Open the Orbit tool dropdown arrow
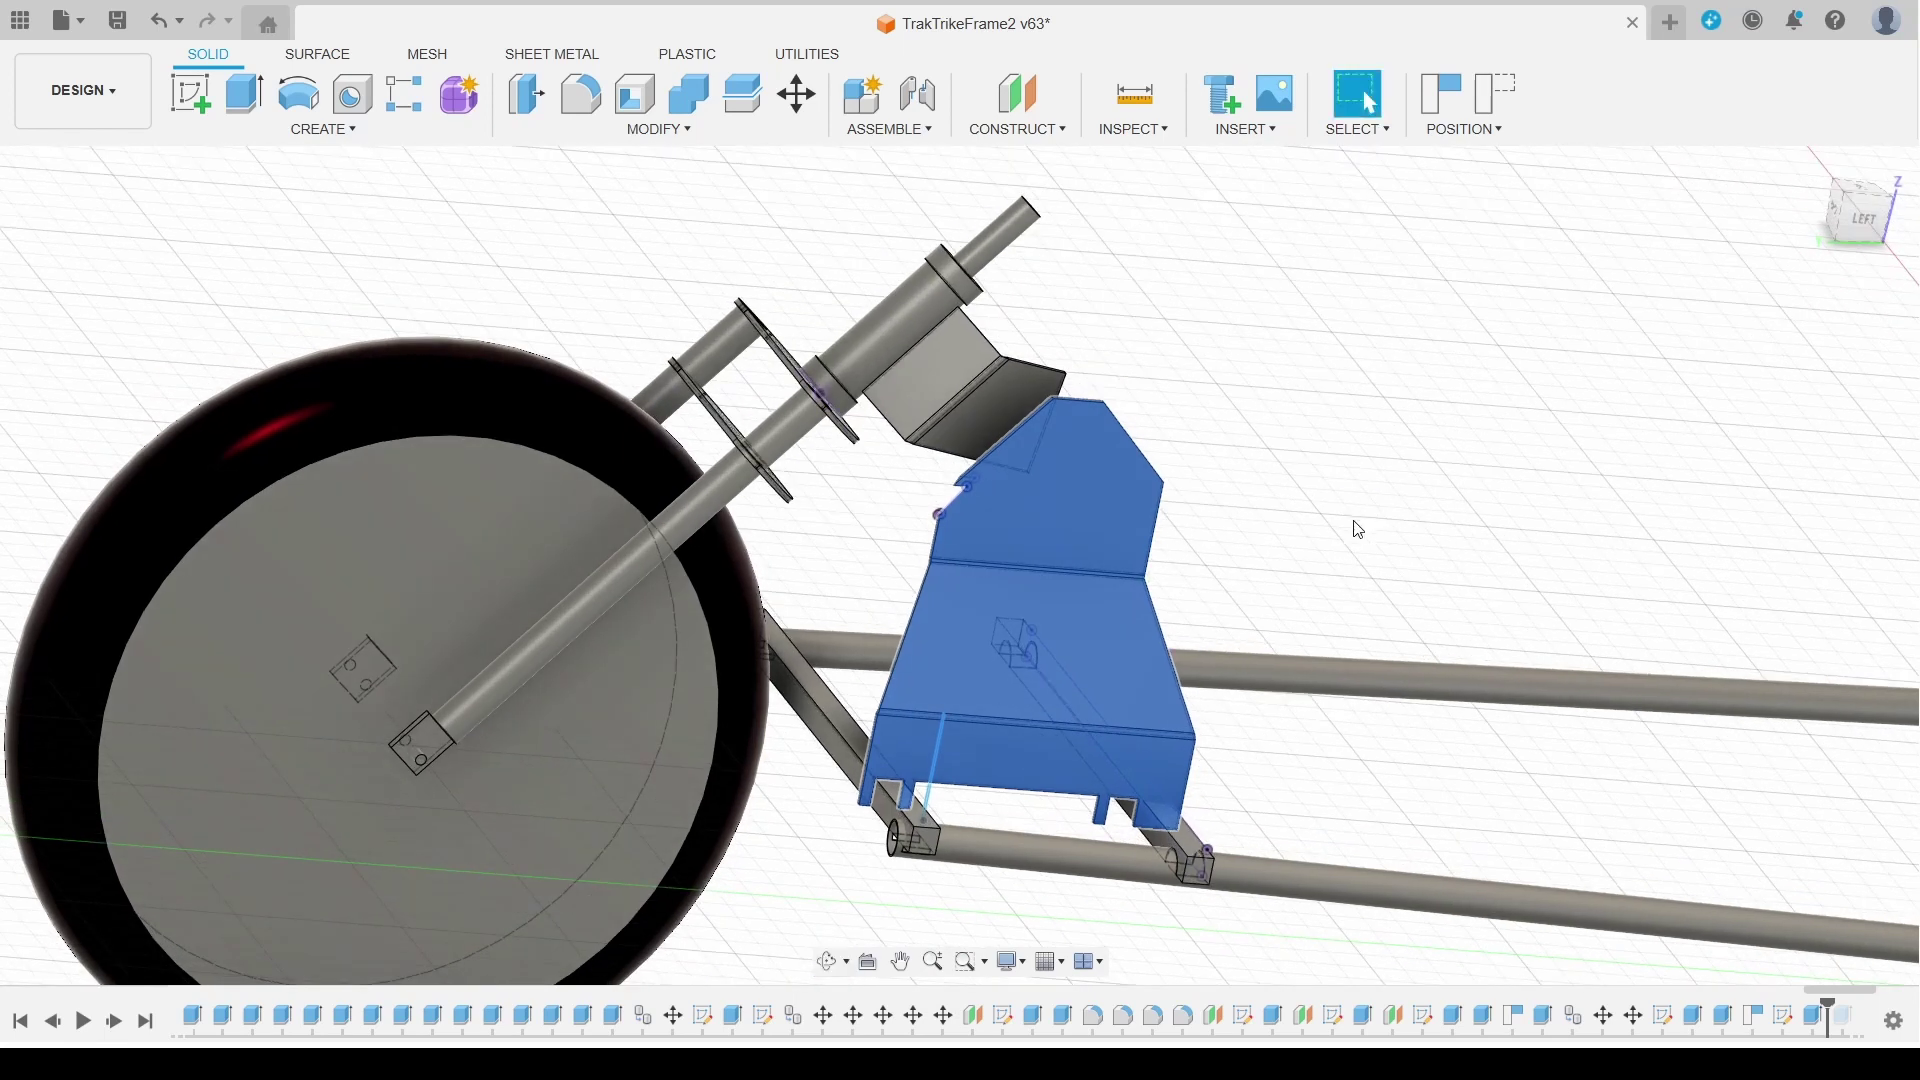 (848, 963)
